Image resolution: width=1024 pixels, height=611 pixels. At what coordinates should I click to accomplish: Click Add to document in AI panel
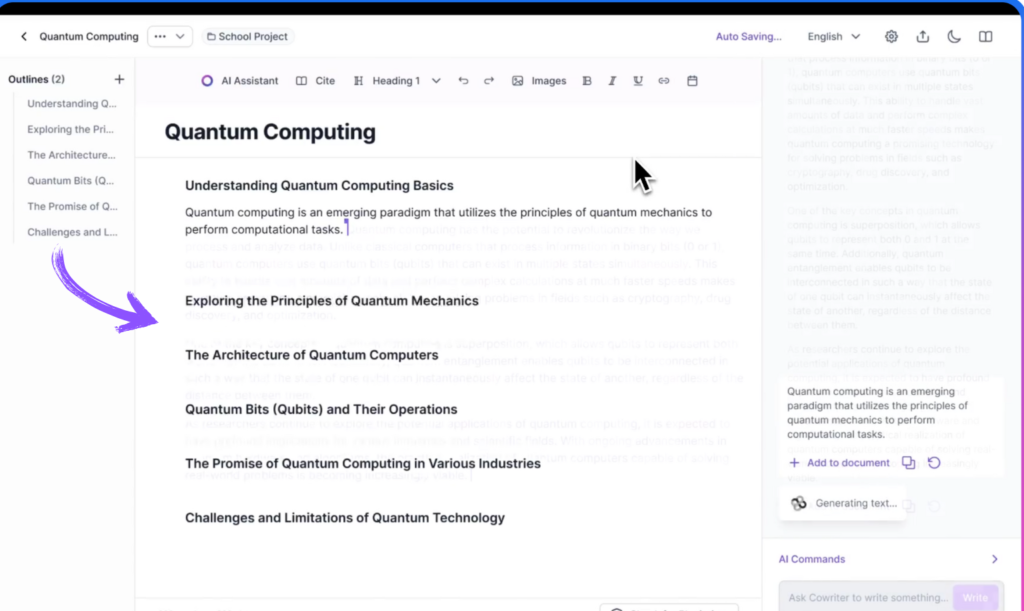click(x=839, y=463)
